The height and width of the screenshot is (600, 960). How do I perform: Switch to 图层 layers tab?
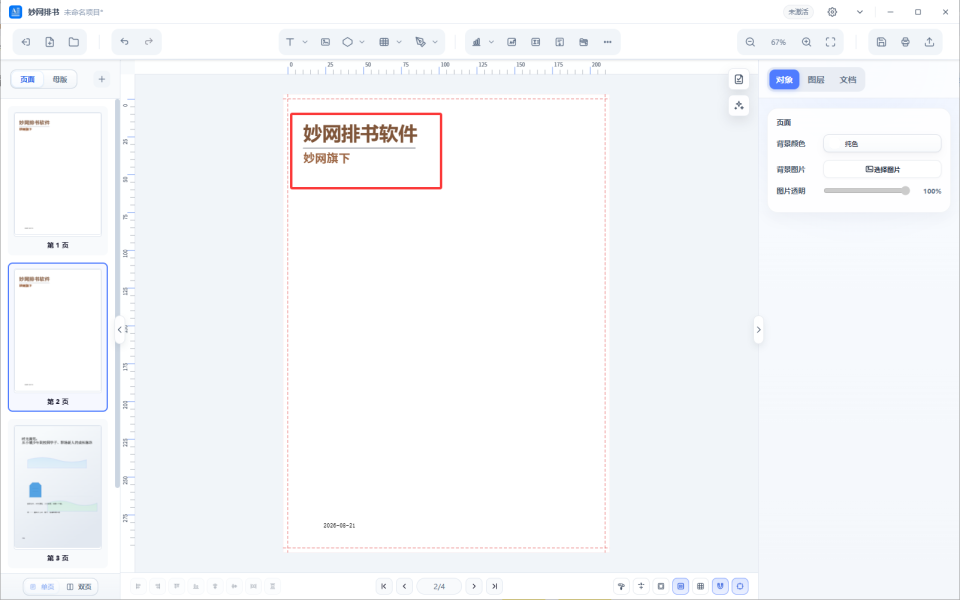[x=816, y=80]
